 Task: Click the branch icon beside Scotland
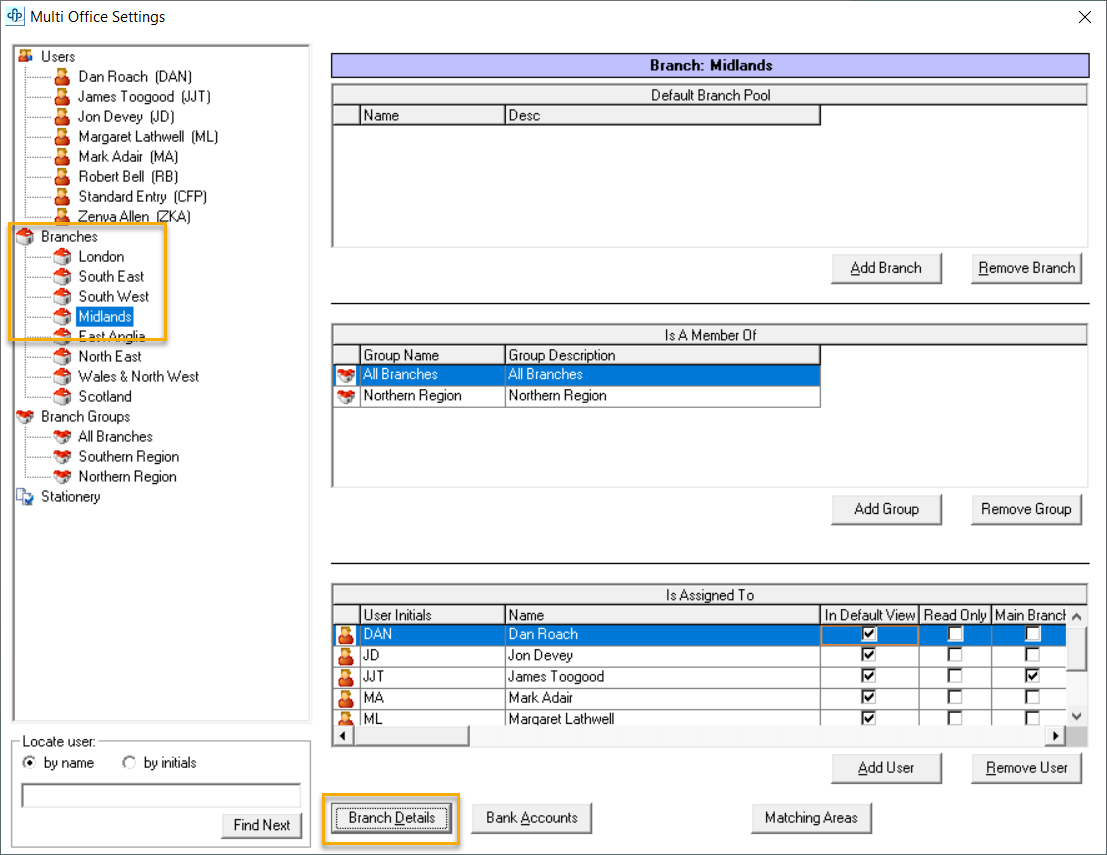62,396
